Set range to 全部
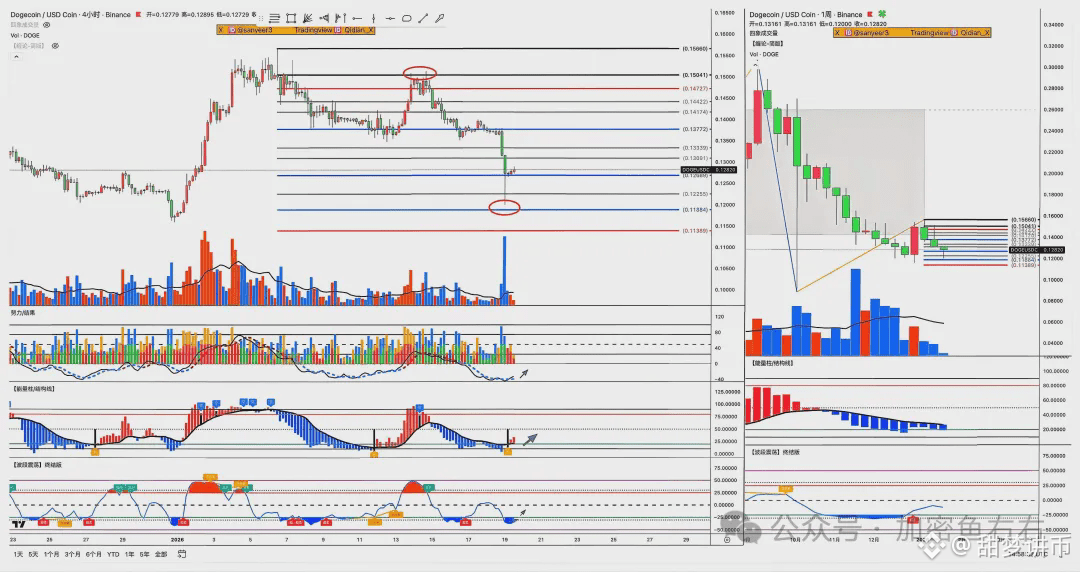Screen dimensions: 1080x572 (161, 554)
